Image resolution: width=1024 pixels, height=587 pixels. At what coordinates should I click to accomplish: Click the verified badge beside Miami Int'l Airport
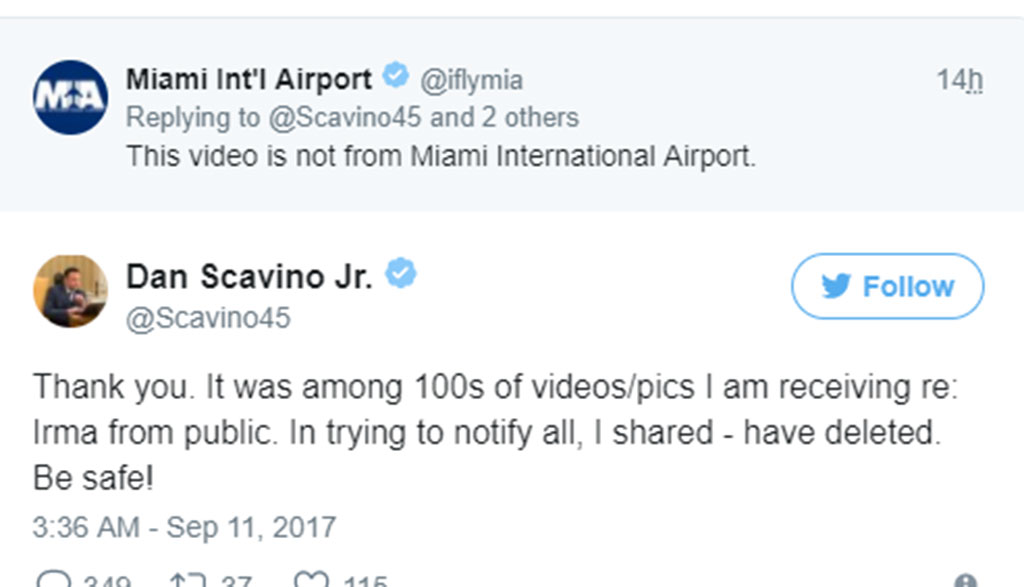[x=397, y=77]
